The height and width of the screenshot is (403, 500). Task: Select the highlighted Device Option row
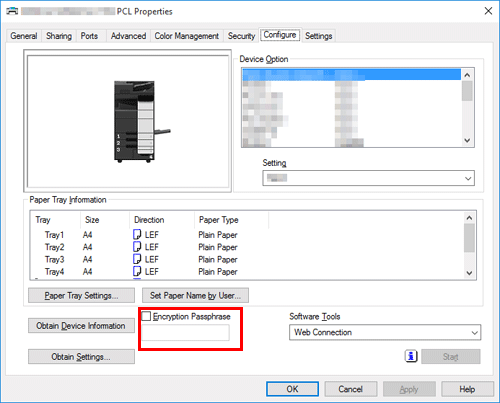(x=352, y=74)
